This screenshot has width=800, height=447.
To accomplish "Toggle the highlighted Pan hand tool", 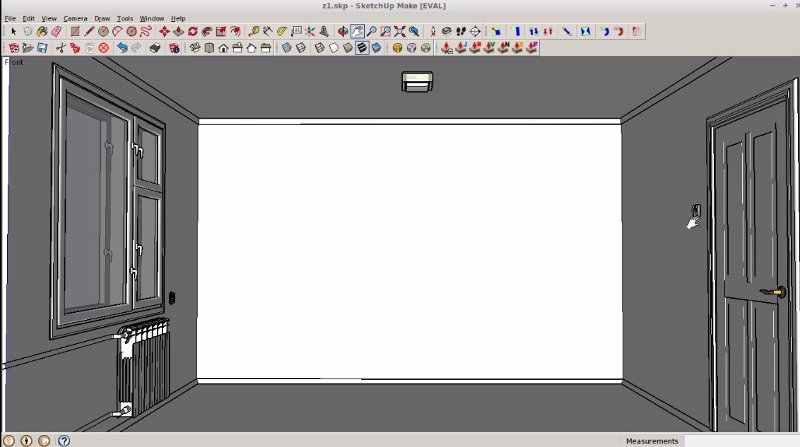I will tap(357, 32).
